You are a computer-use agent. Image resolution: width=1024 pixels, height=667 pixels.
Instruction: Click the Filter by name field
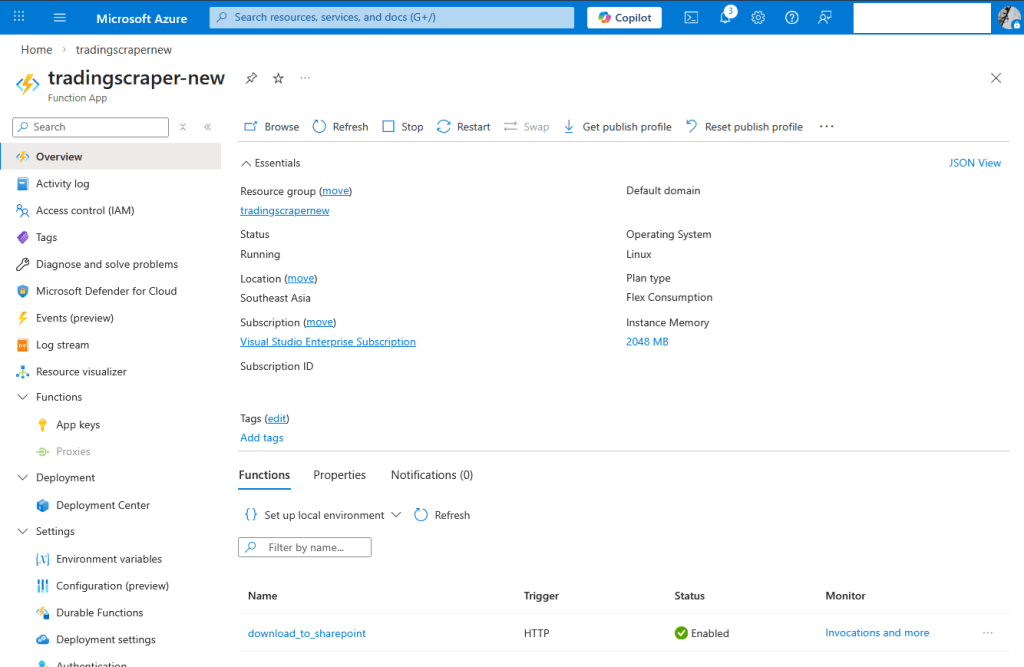[305, 547]
